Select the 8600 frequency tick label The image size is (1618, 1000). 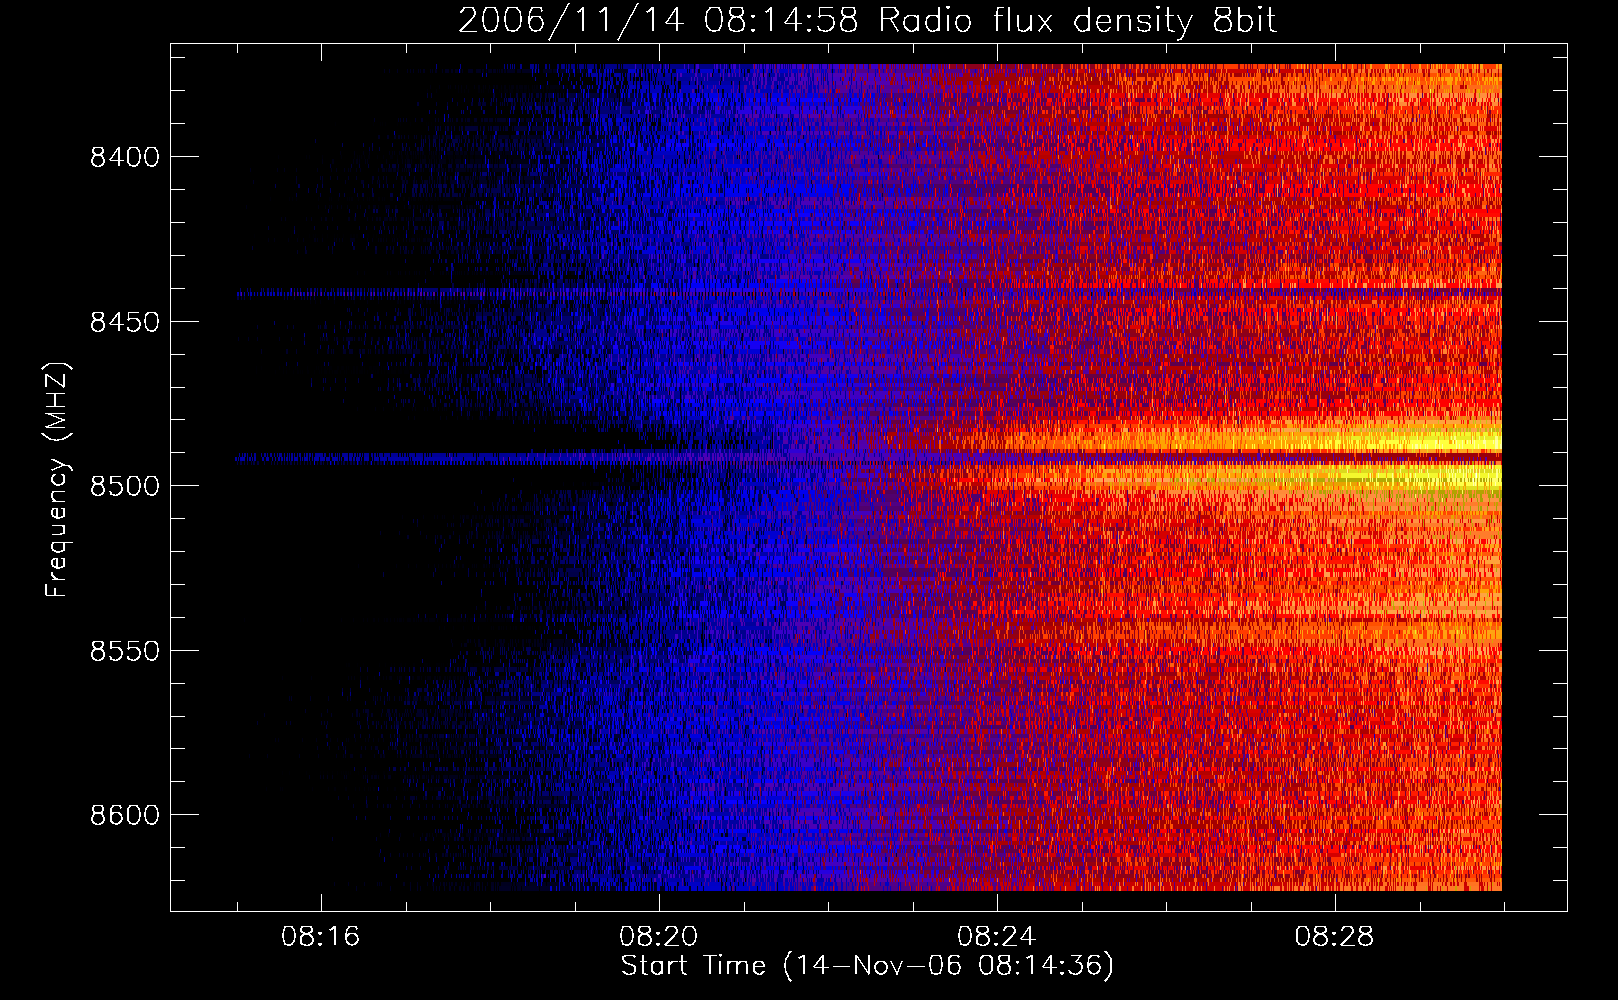[x=125, y=815]
